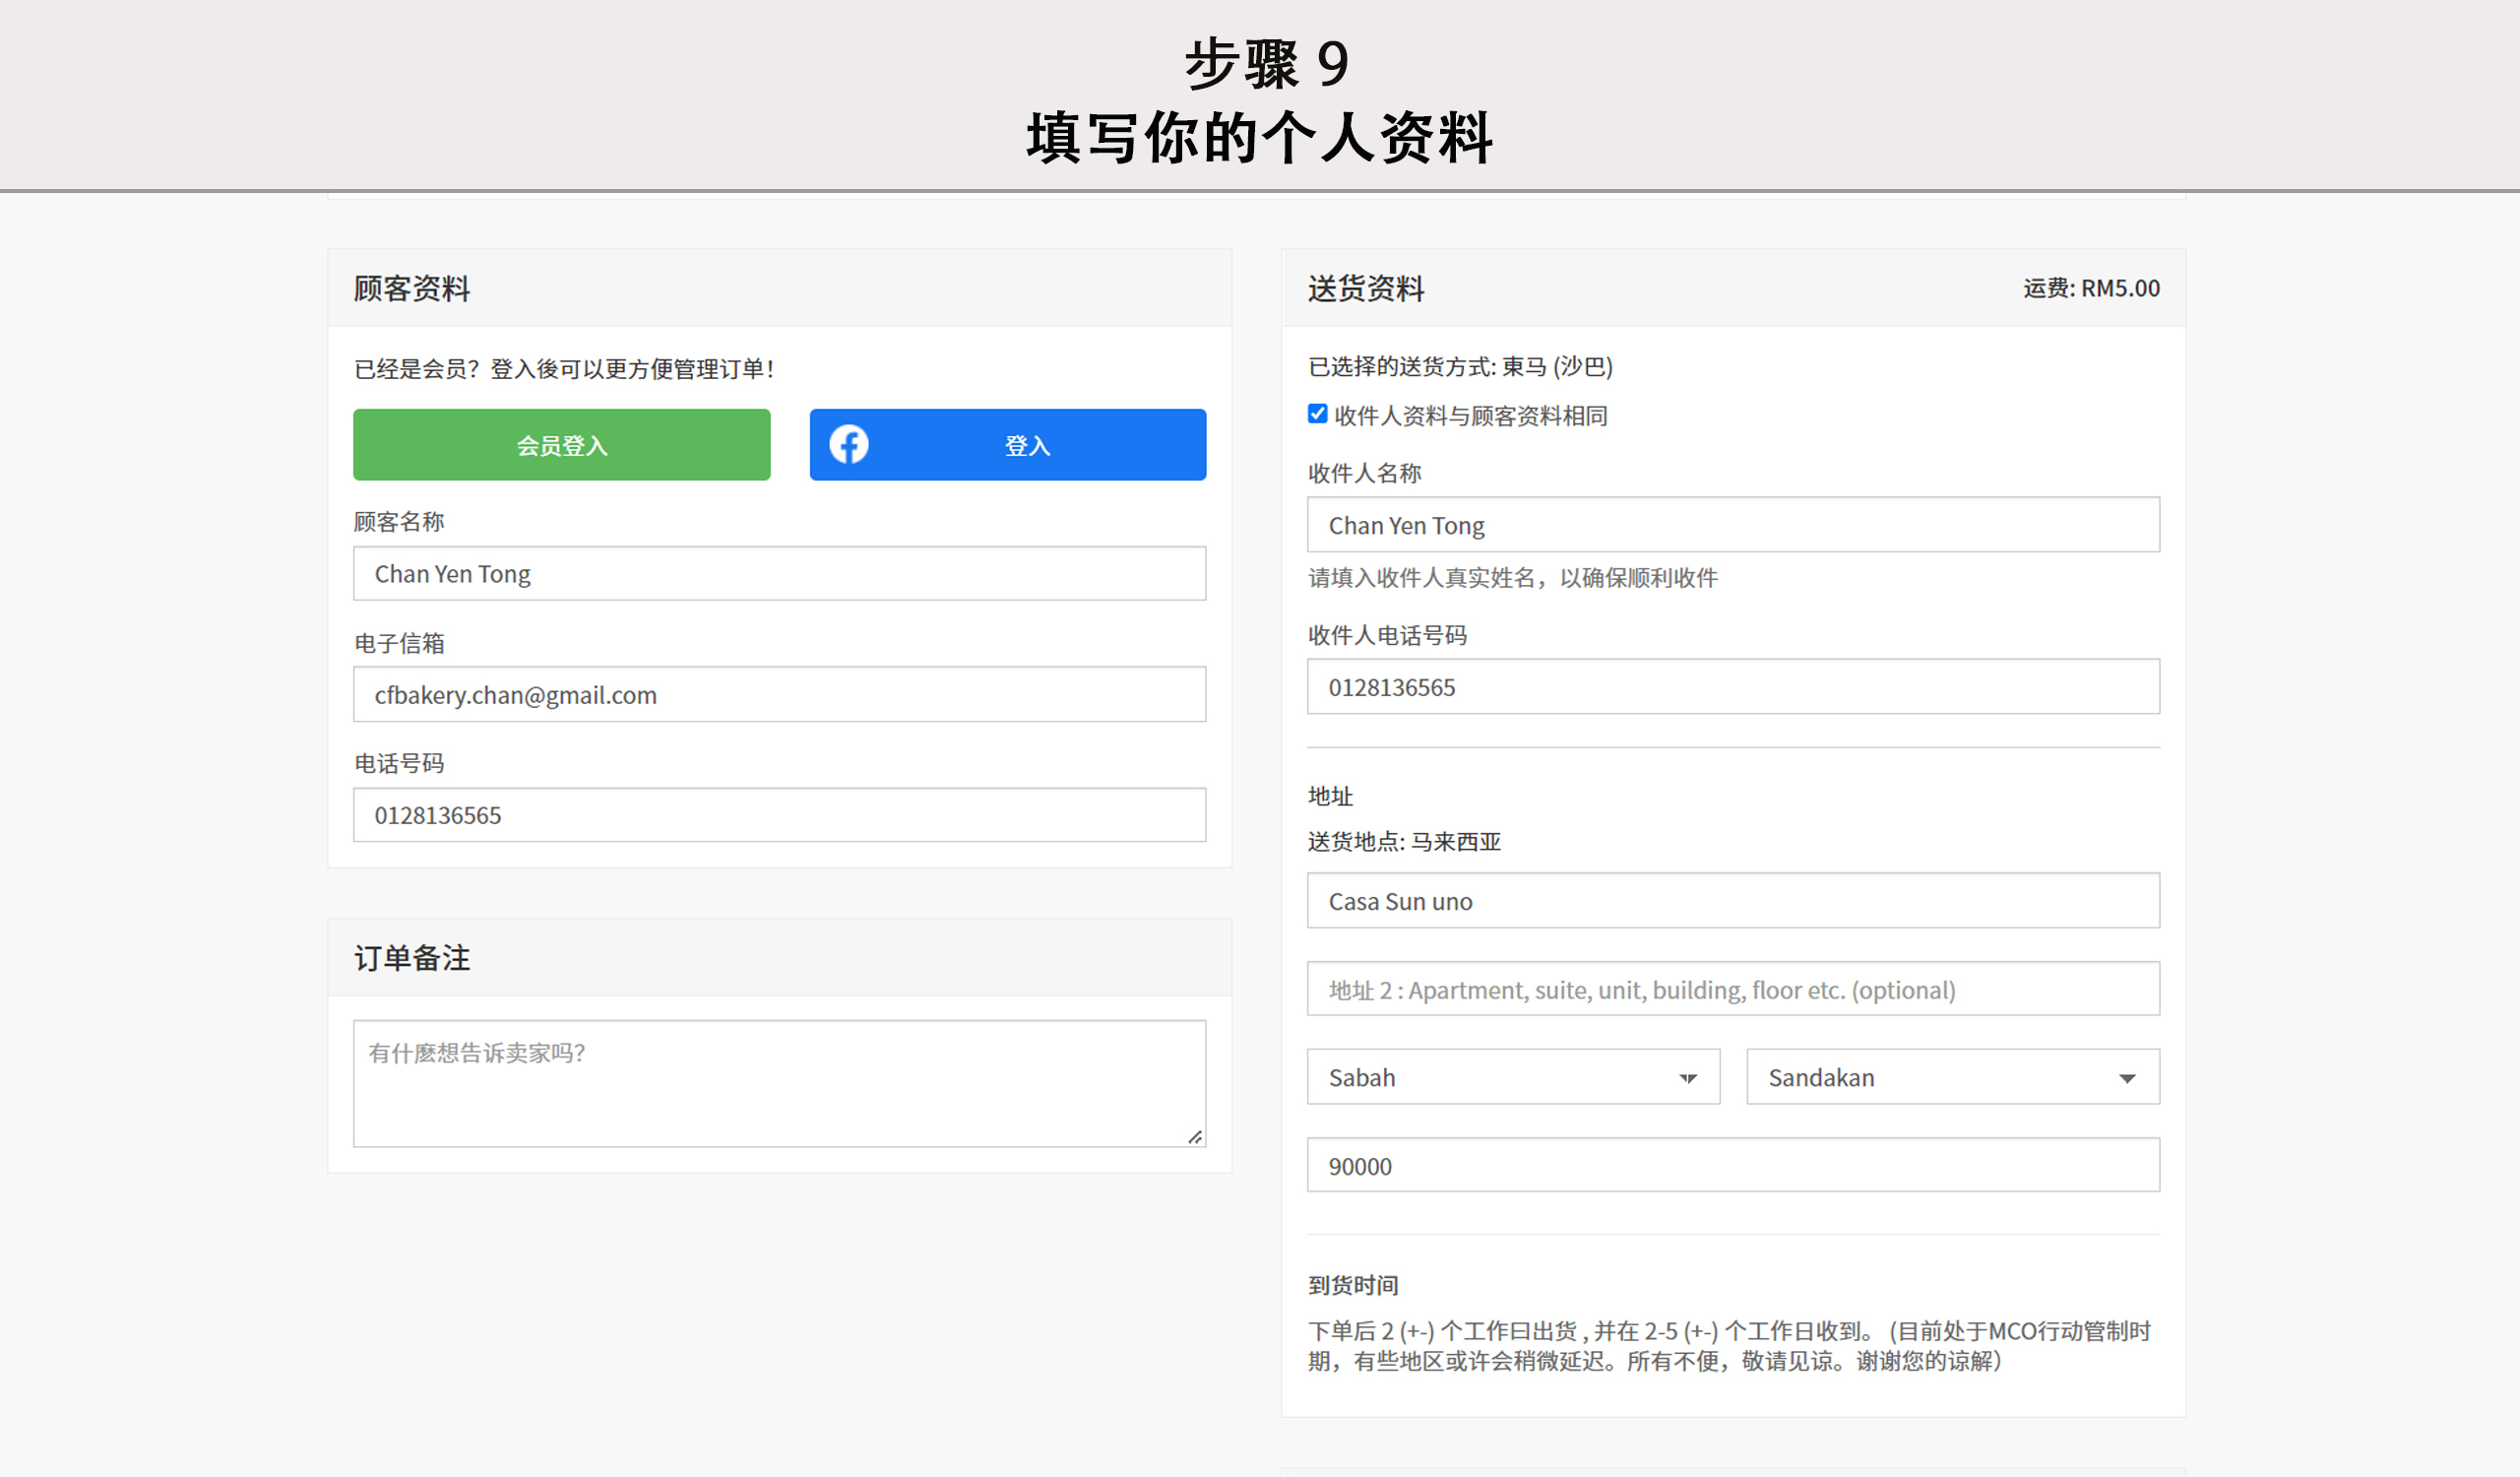Click the 订单备注 section heading
Viewport: 2520px width, 1477px height.
pyautogui.click(x=412, y=958)
